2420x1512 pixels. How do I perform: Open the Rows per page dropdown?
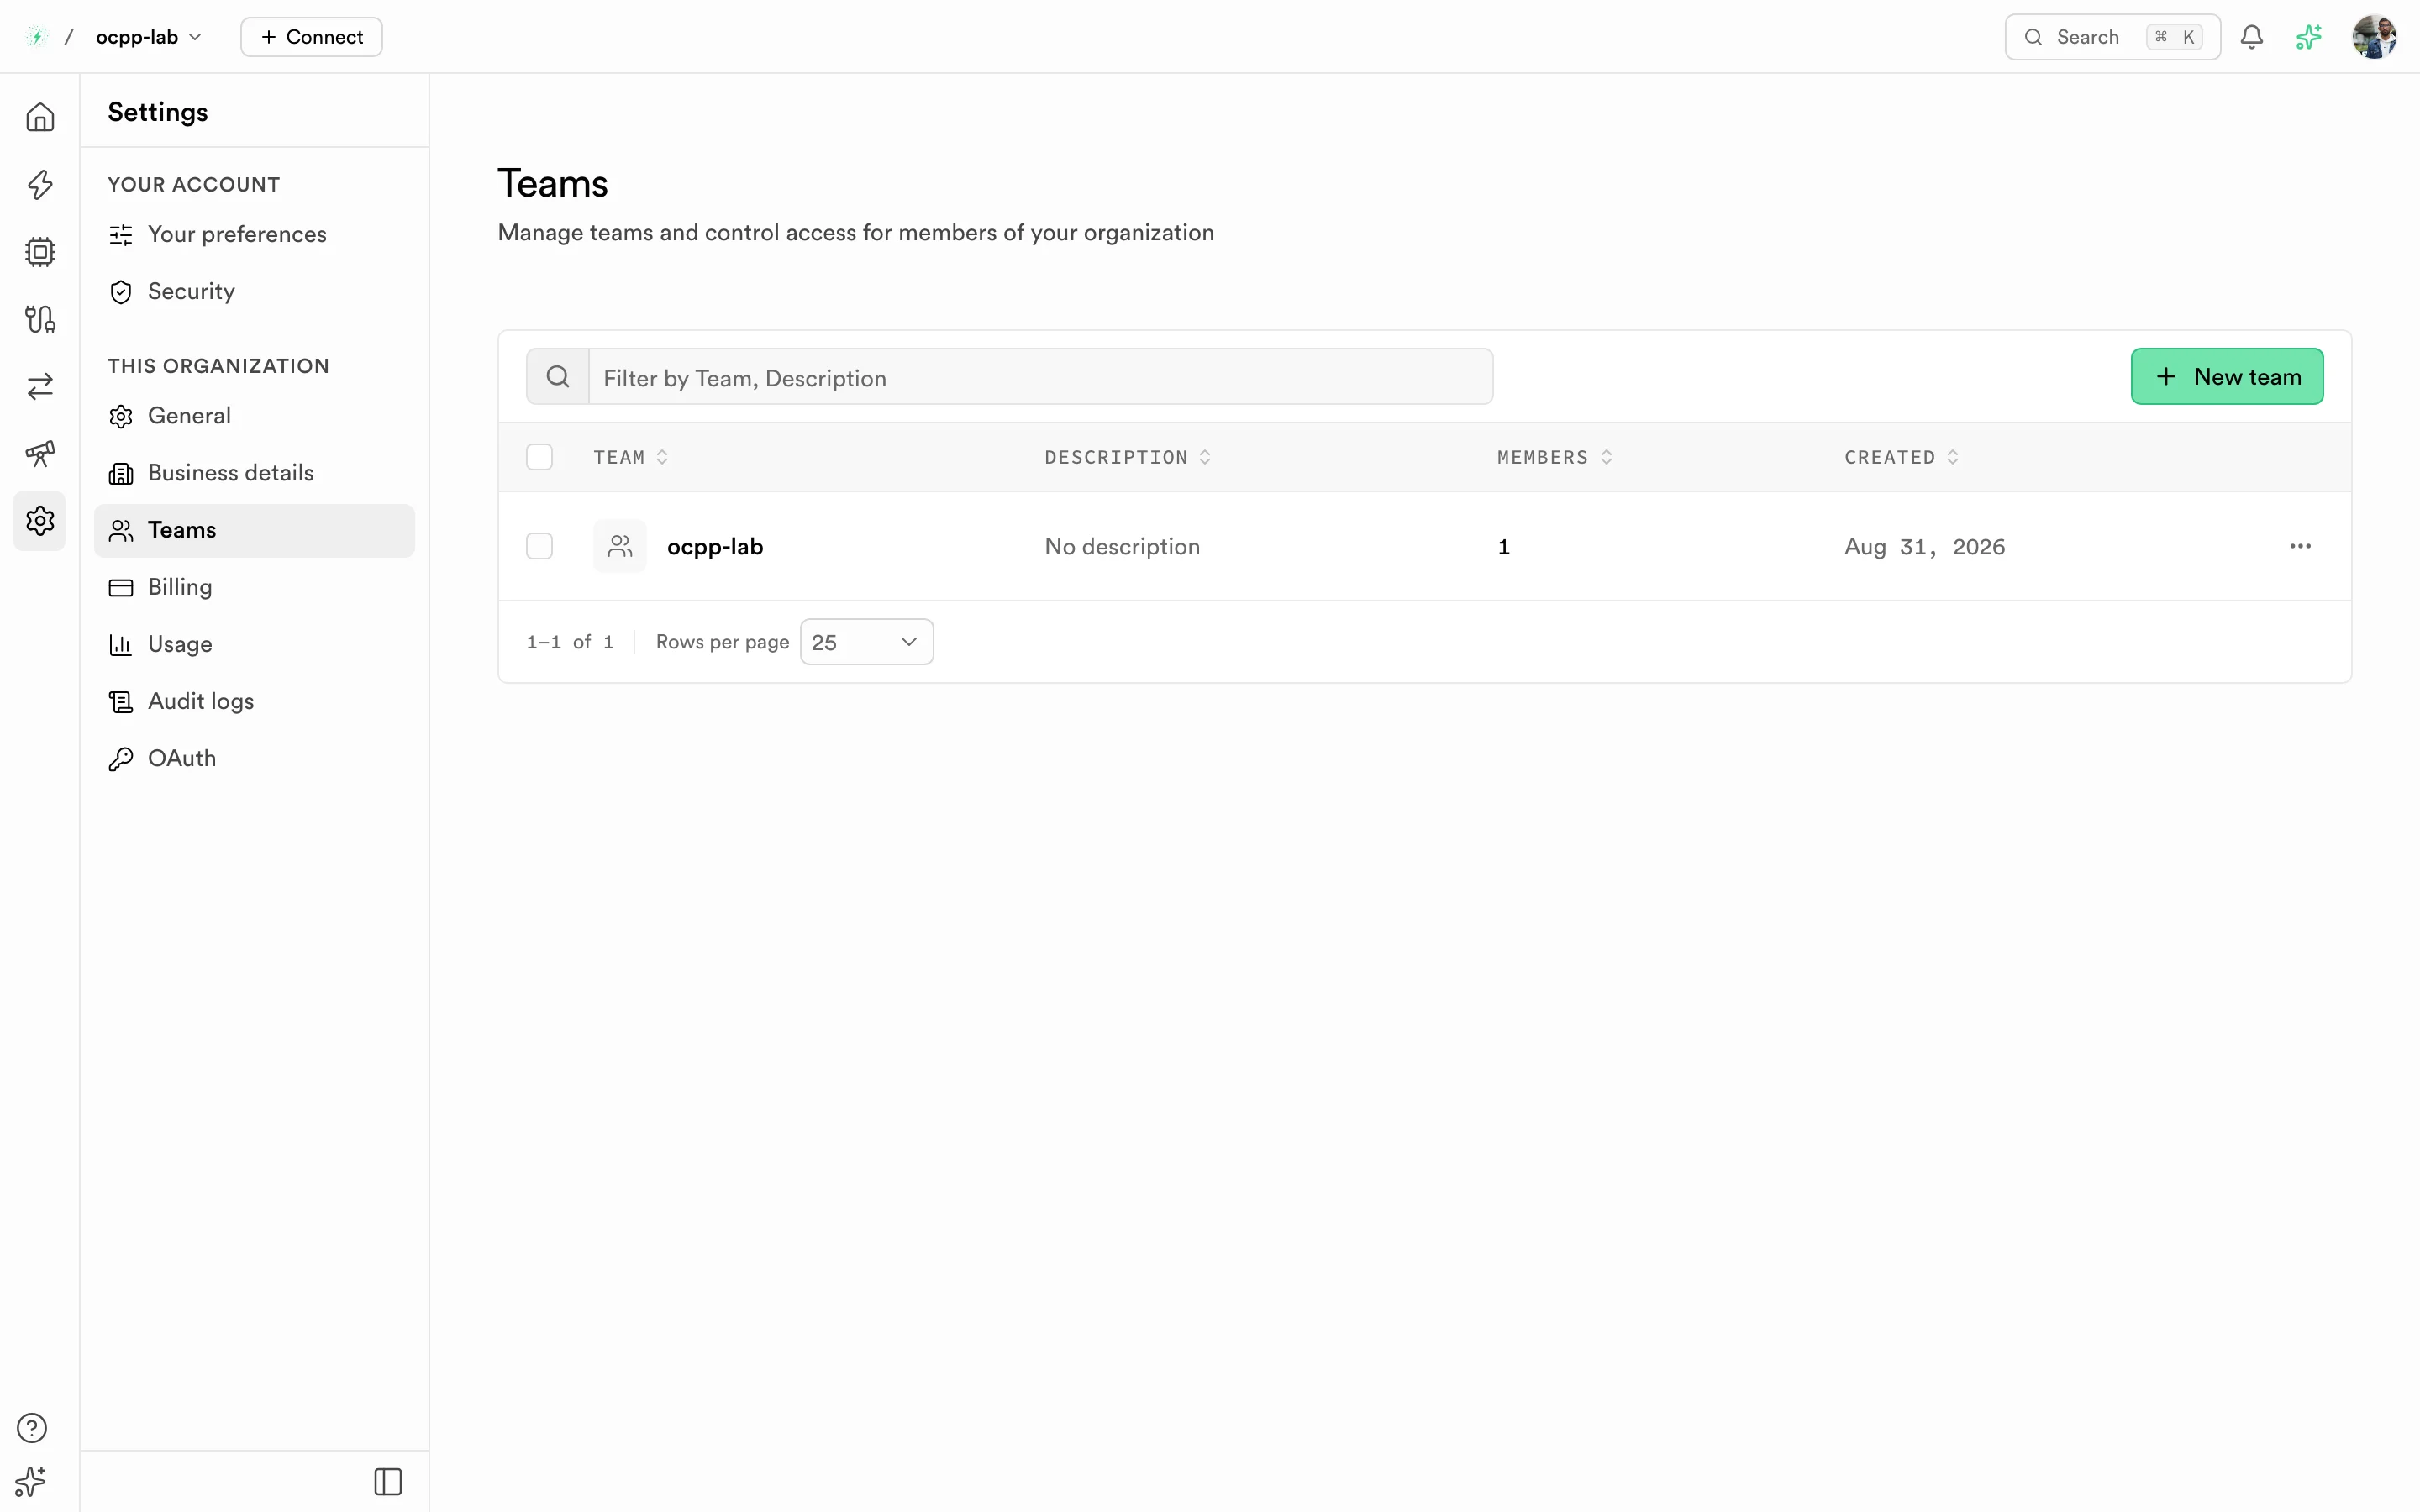(x=867, y=642)
